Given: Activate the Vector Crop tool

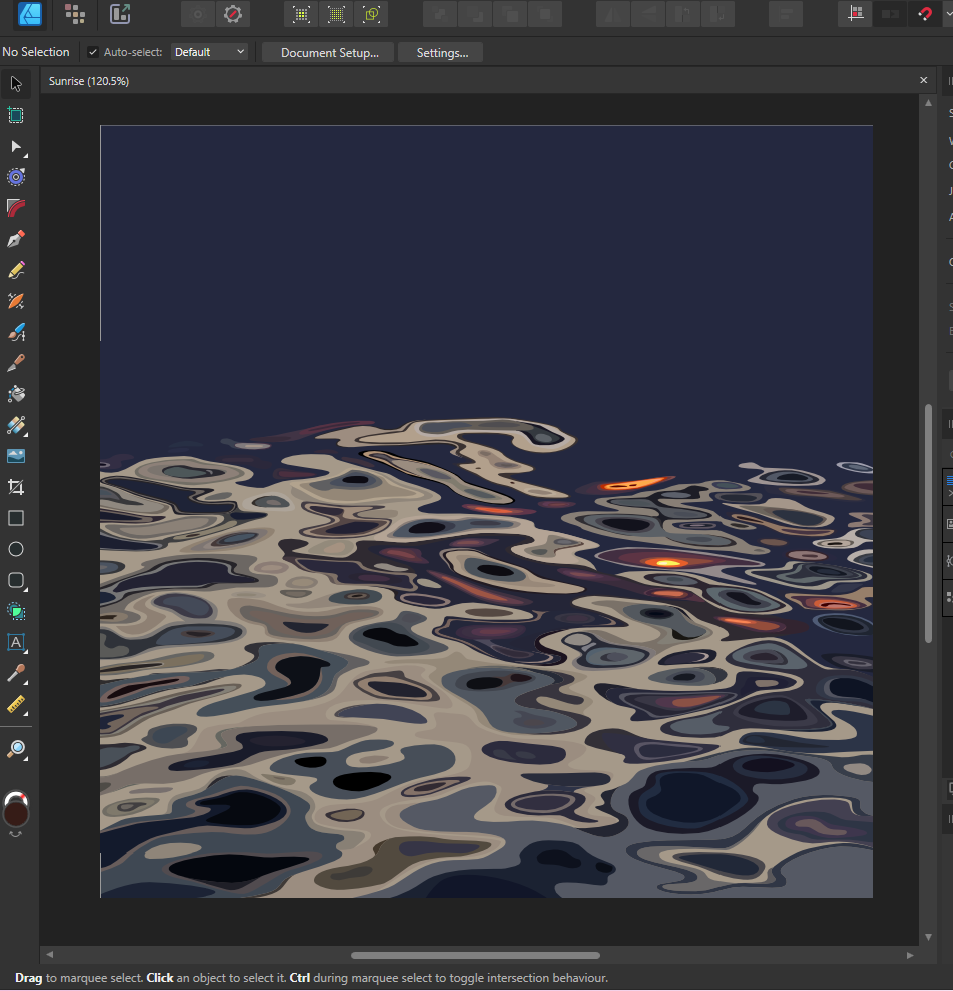Looking at the screenshot, I should tap(16, 487).
